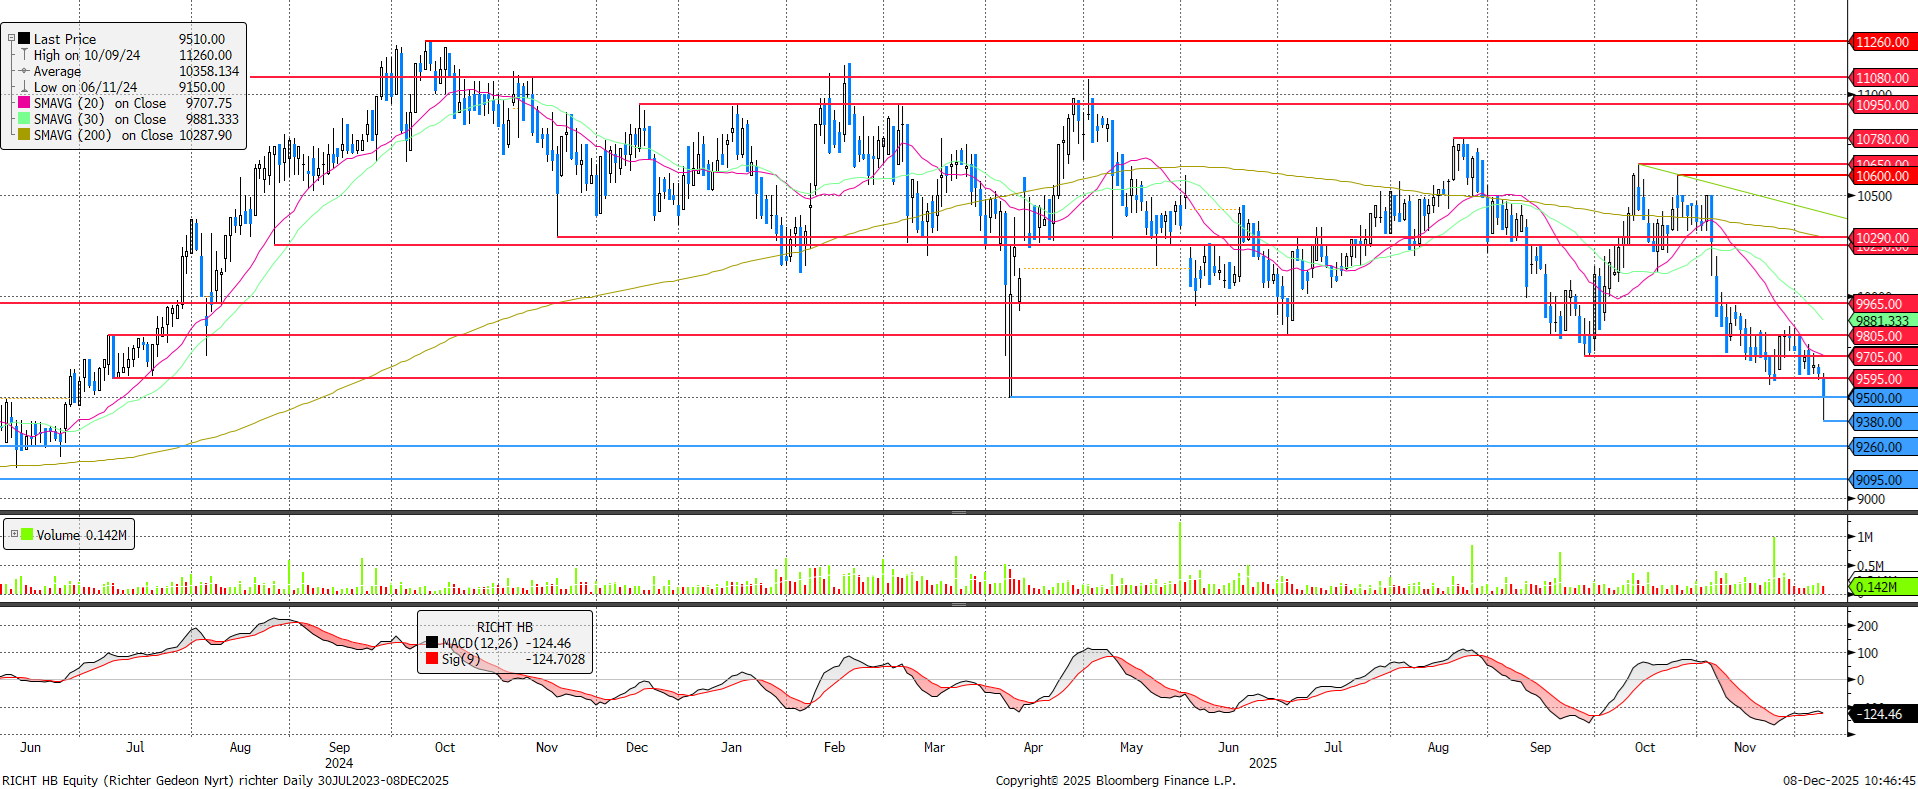Screen dimensions: 1918x789
Task: Click the 9881.333 green SMAVG axis label
Action: (x=1881, y=321)
